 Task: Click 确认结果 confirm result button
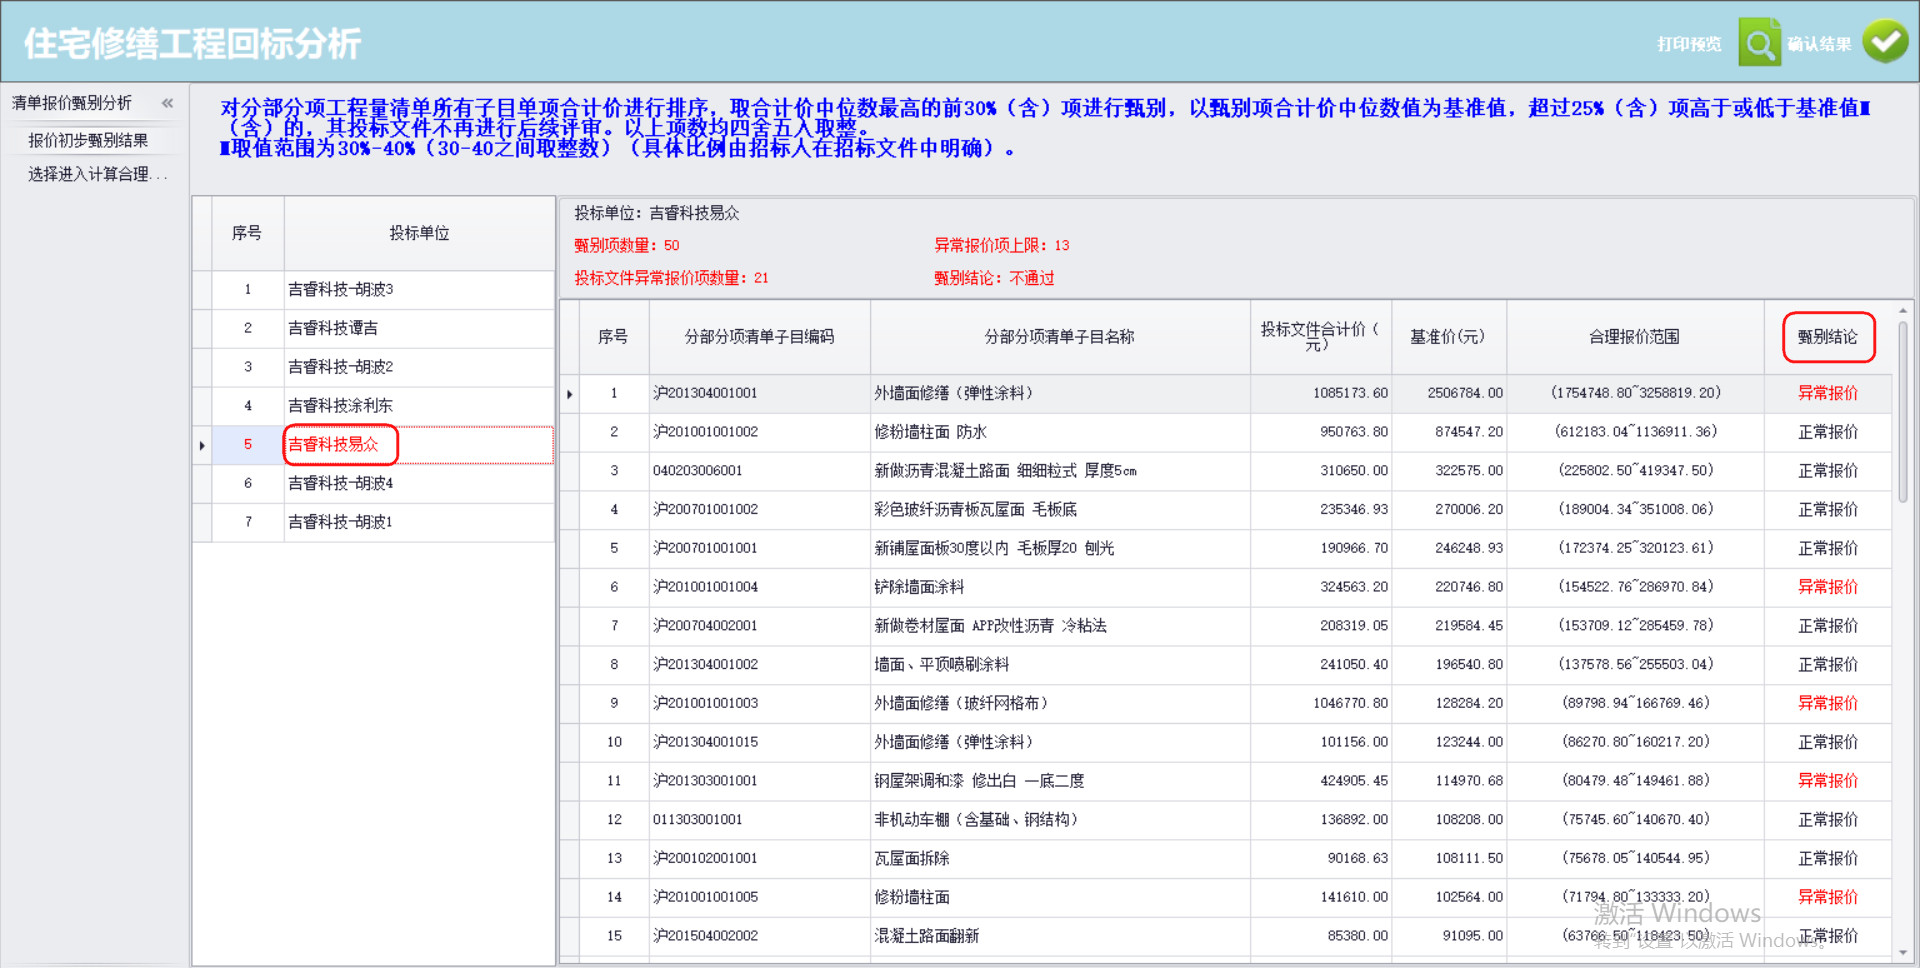pos(1819,44)
